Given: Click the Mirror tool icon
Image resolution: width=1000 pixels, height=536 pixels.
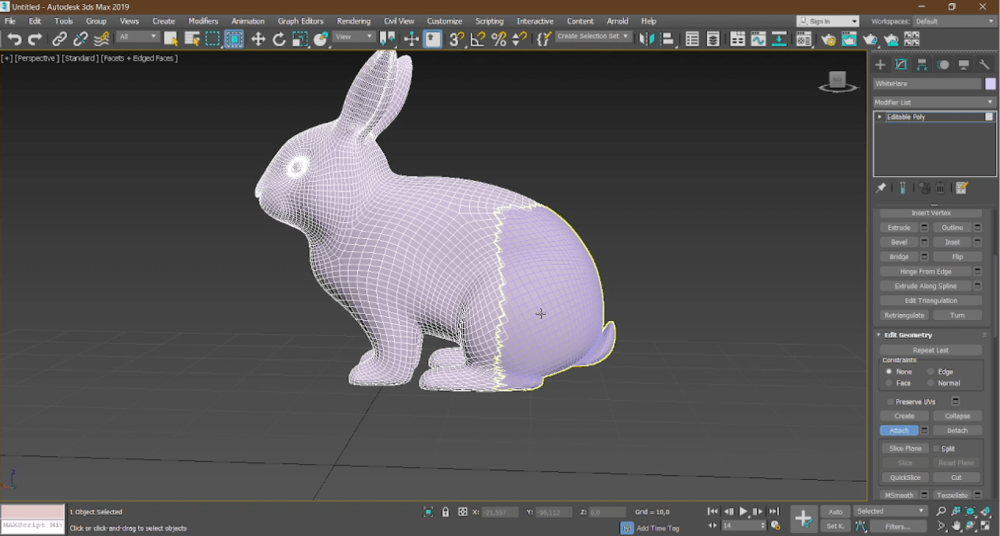Looking at the screenshot, I should click(x=646, y=40).
